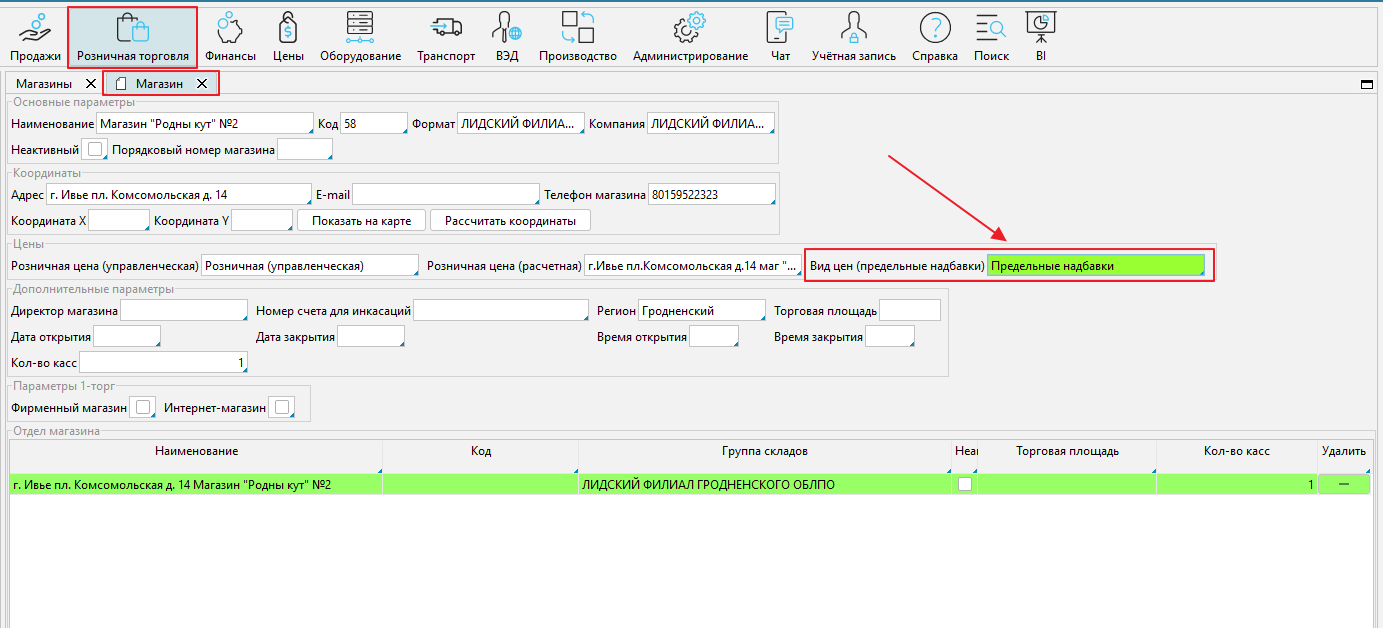Open the Цены price tag icon

coord(289,28)
